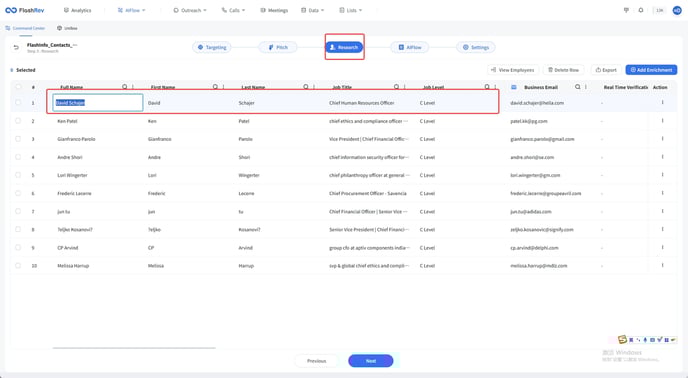Open action menu for Gianfranco Parolo row

point(663,139)
